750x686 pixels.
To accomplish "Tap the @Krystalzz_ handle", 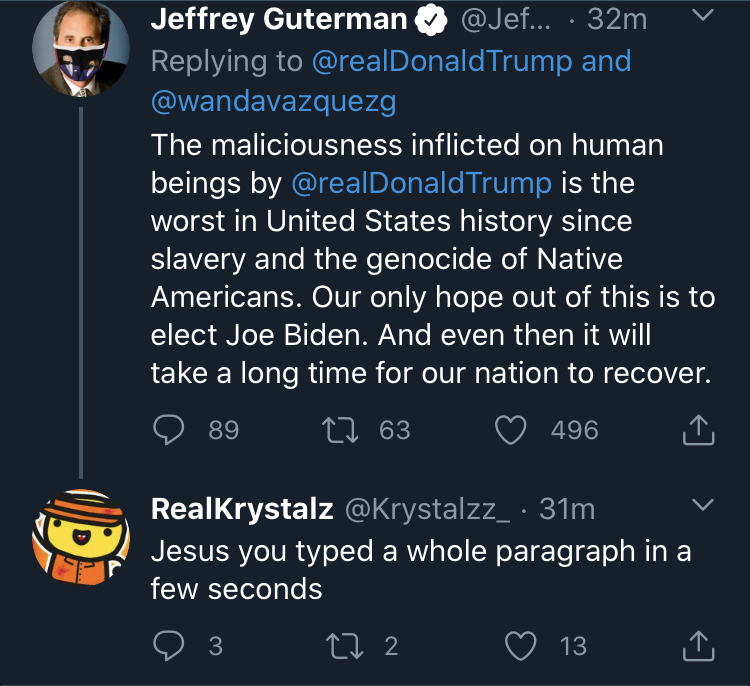I will click(427, 509).
